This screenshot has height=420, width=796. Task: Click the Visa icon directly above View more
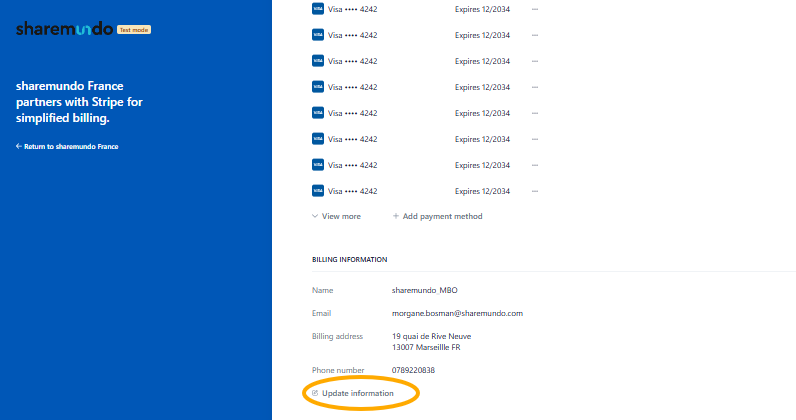[x=318, y=191]
